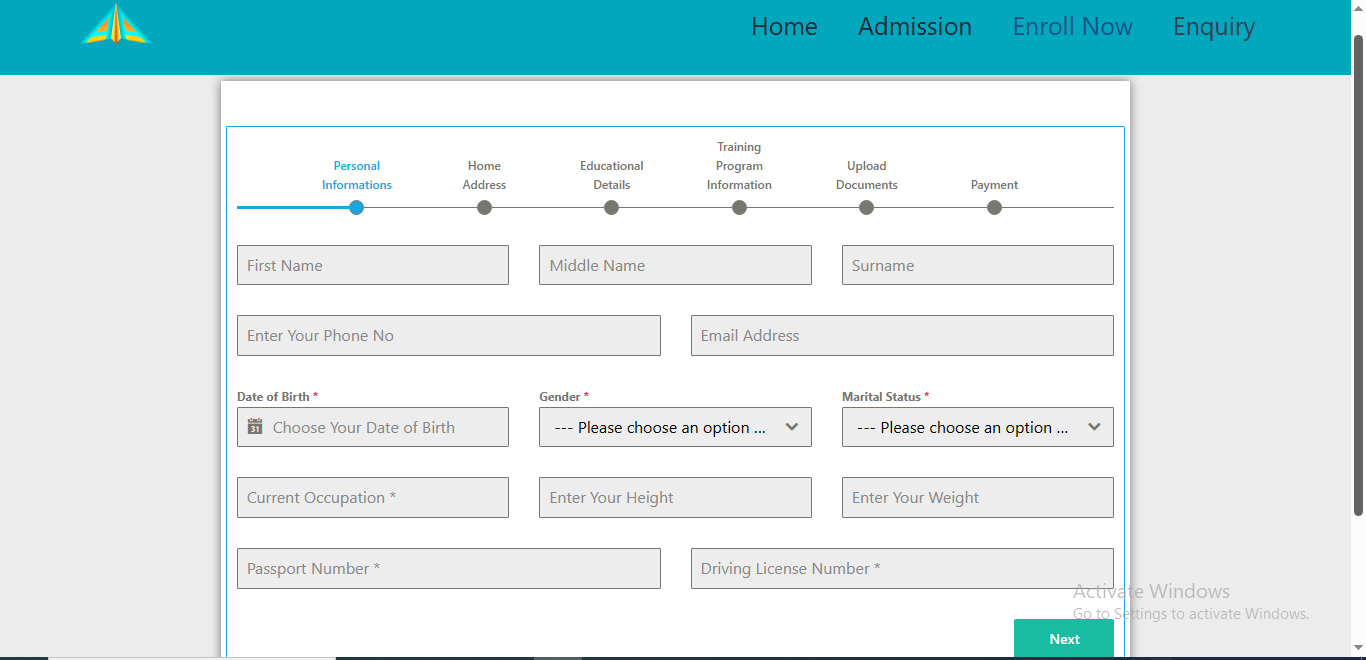
Task: Click the Personal Informations step label
Action: [357, 175]
